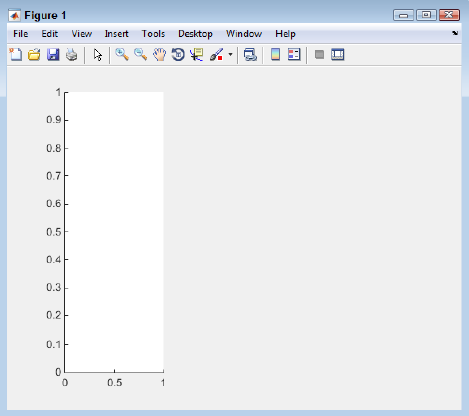Click the Link Plot icon
The width and height of the screenshot is (469, 416).
click(x=250, y=55)
